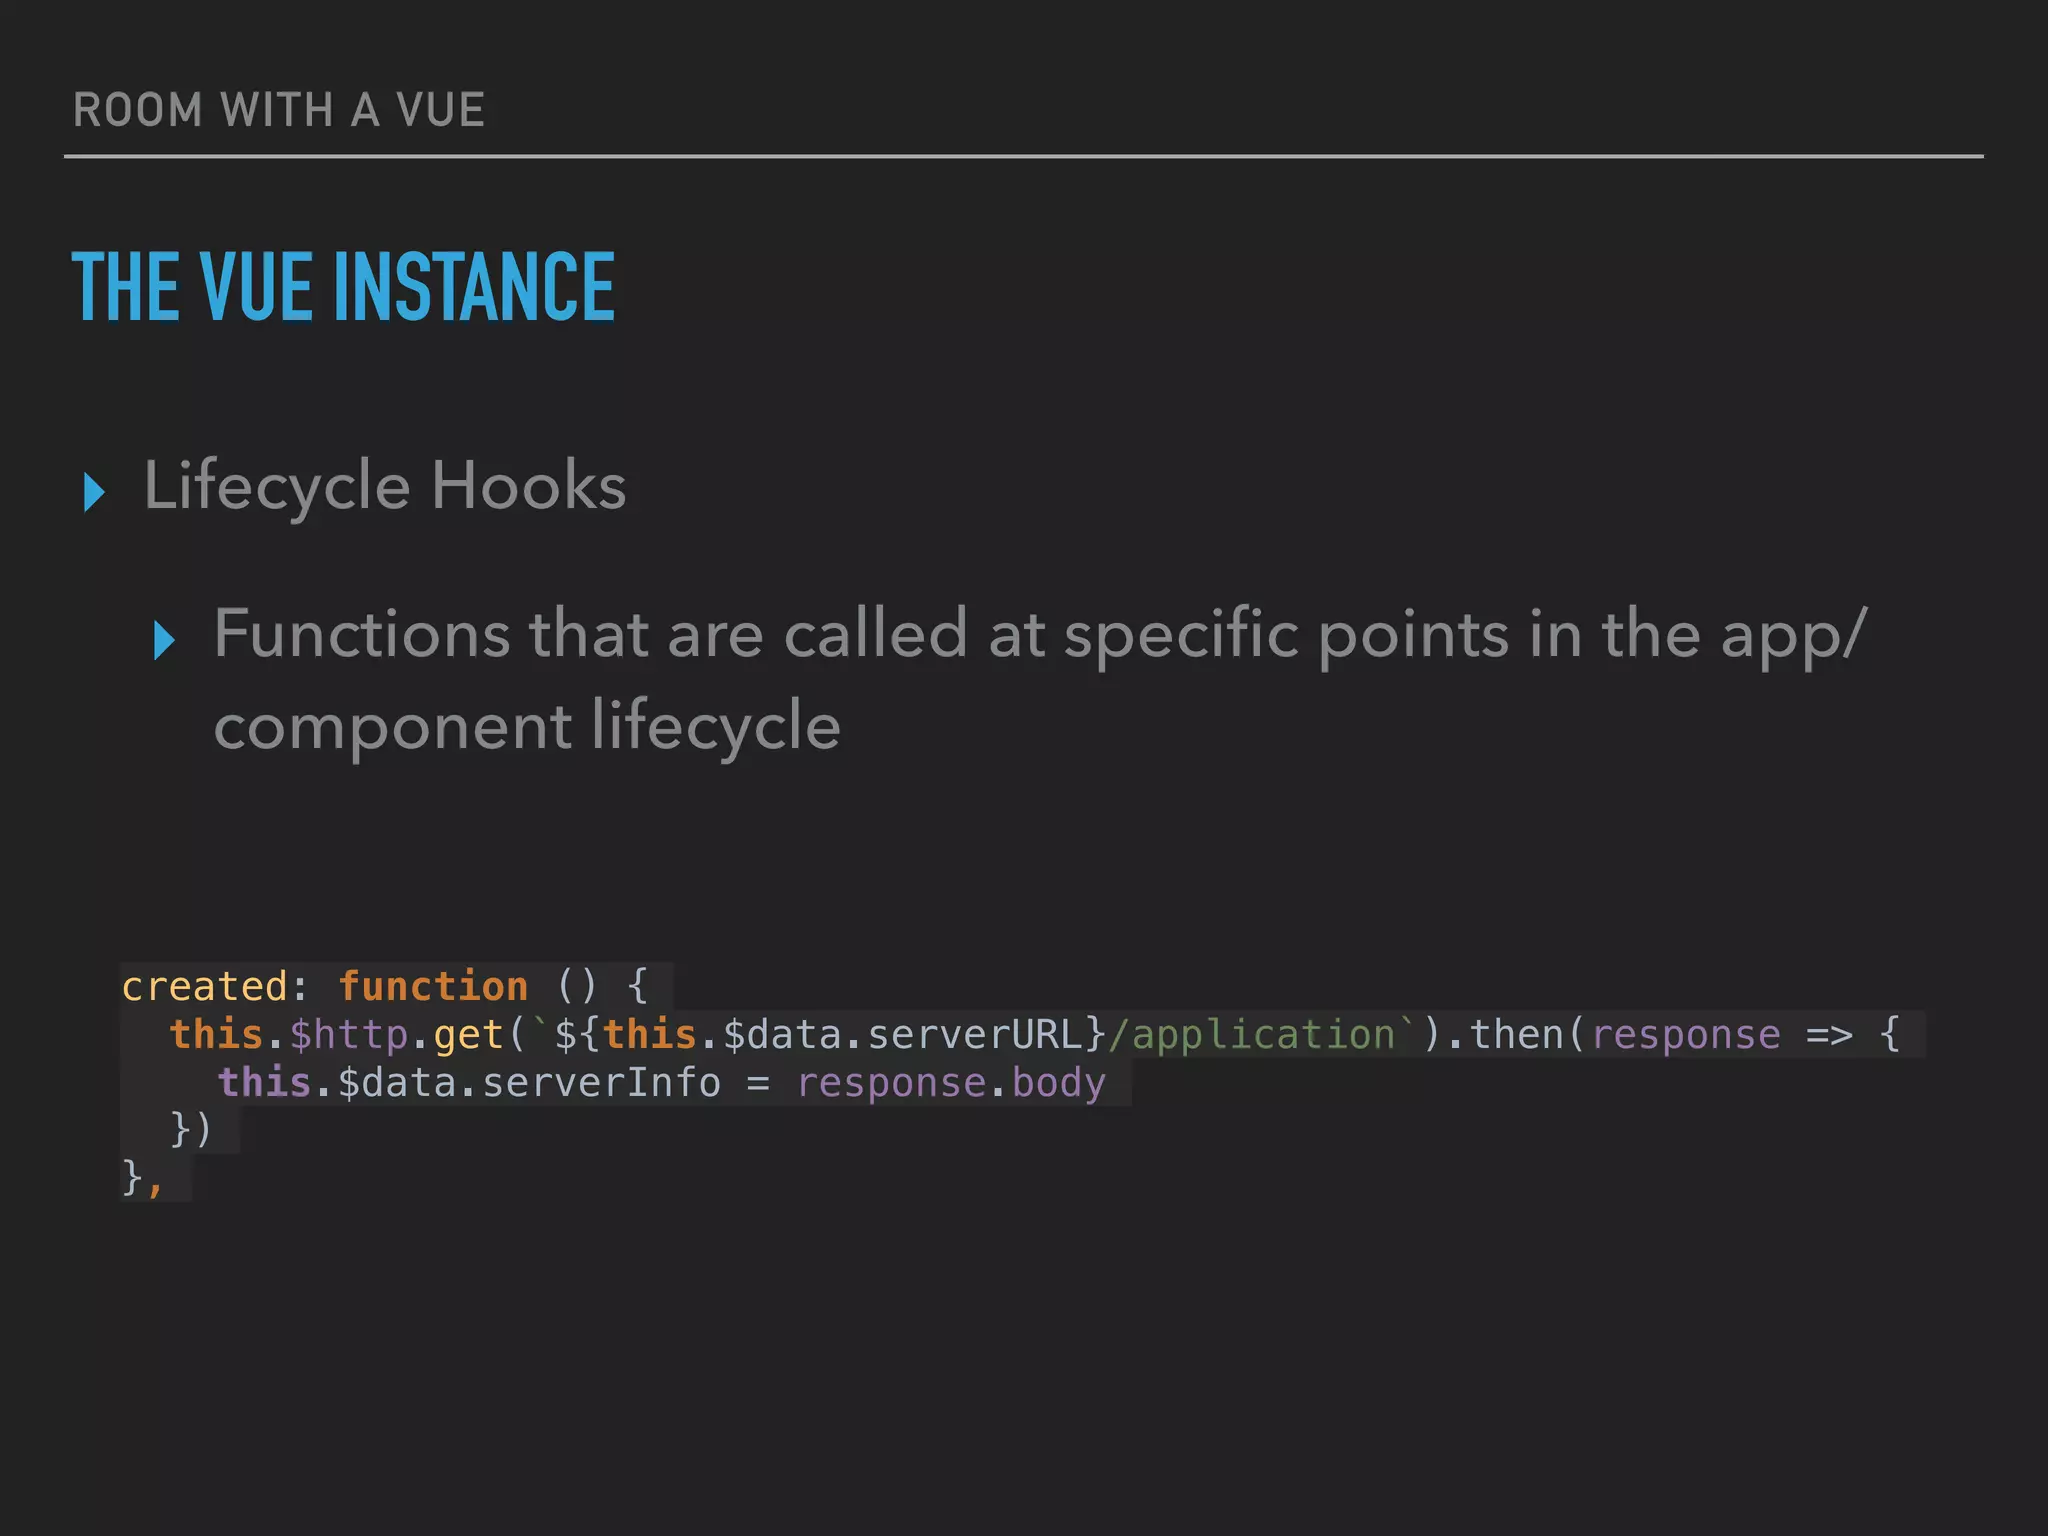Click the ROOM WITH A VUE header

279,110
